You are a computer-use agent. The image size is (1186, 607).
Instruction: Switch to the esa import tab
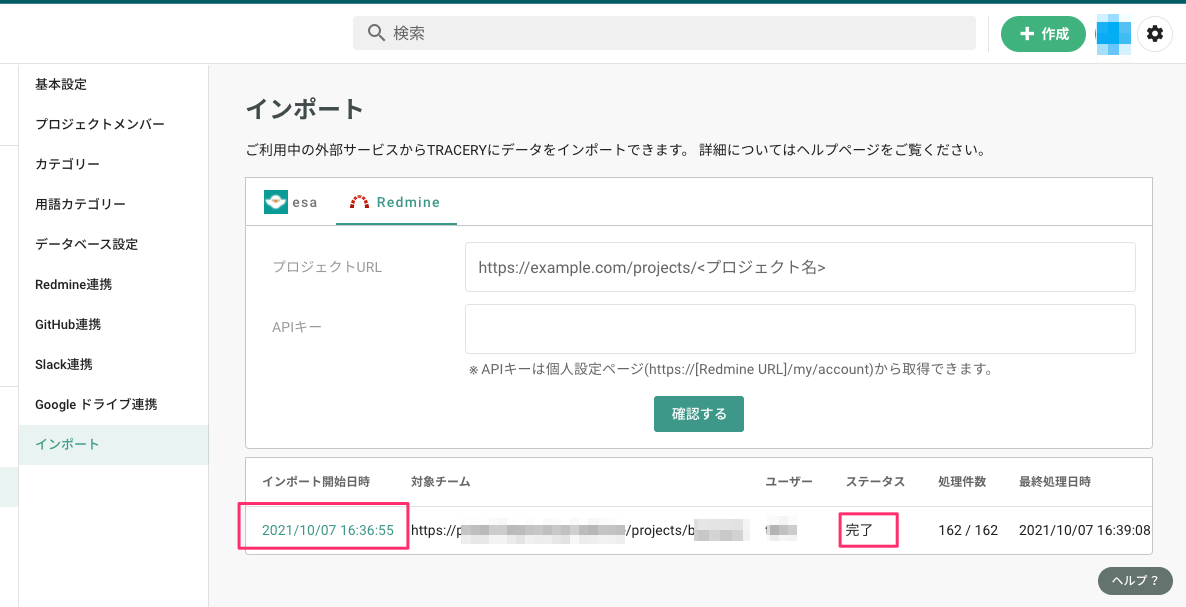(x=291, y=201)
